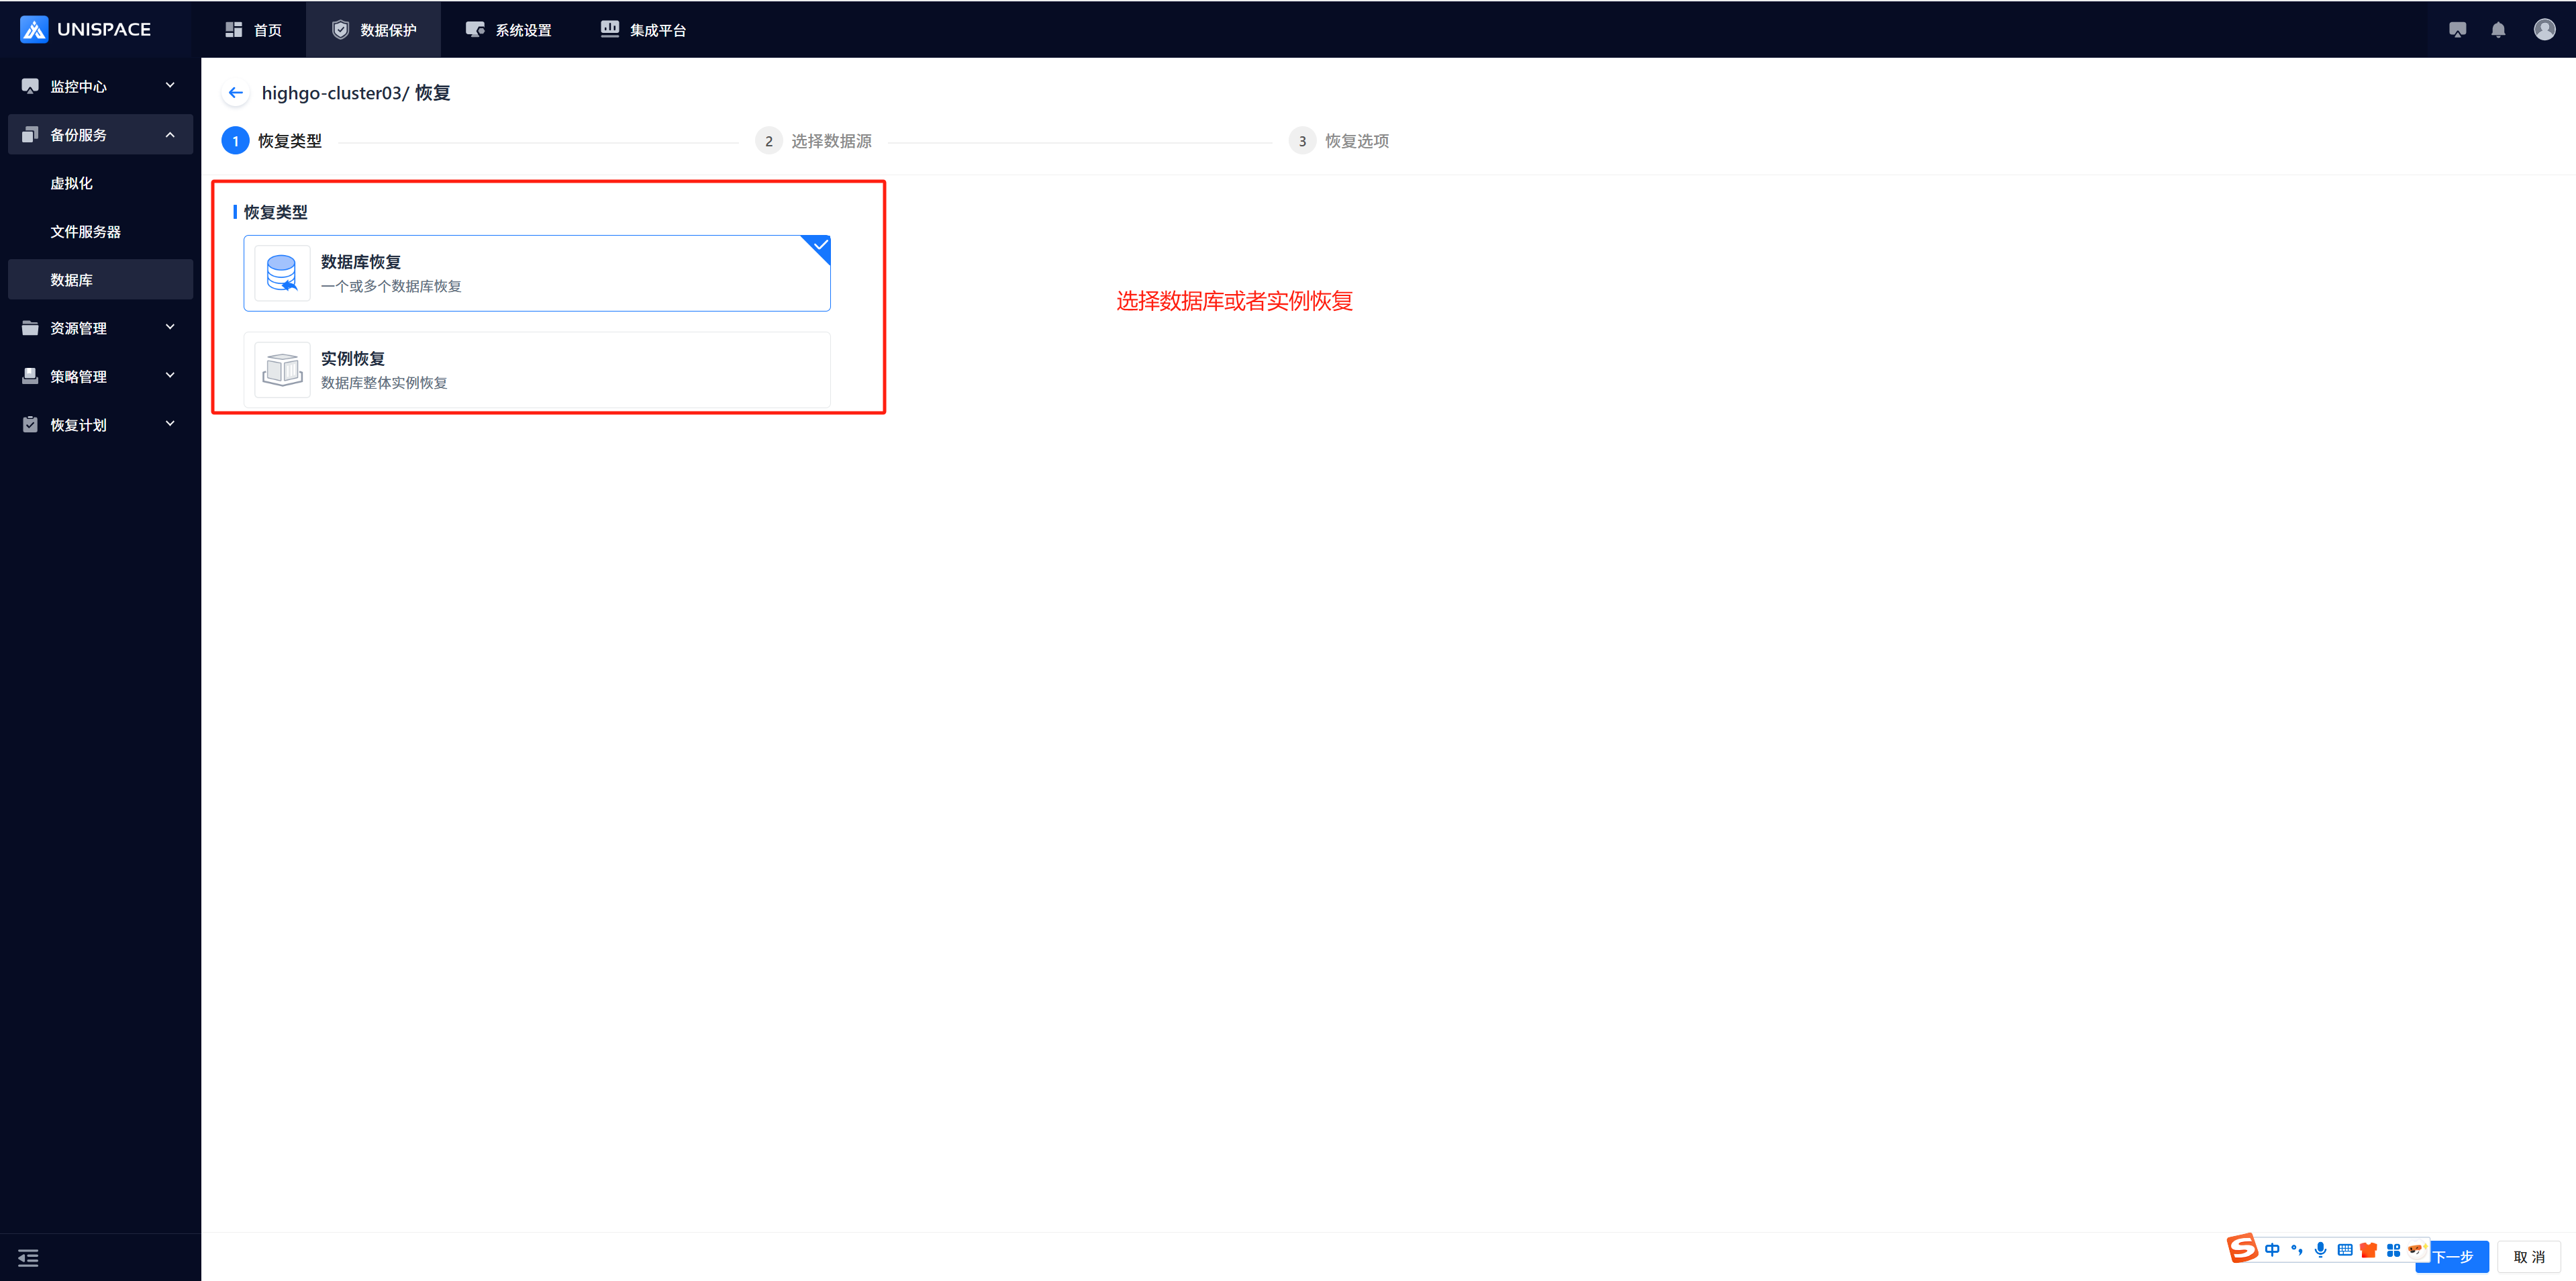
Task: Open the user avatar icon
Action: coord(2544,29)
